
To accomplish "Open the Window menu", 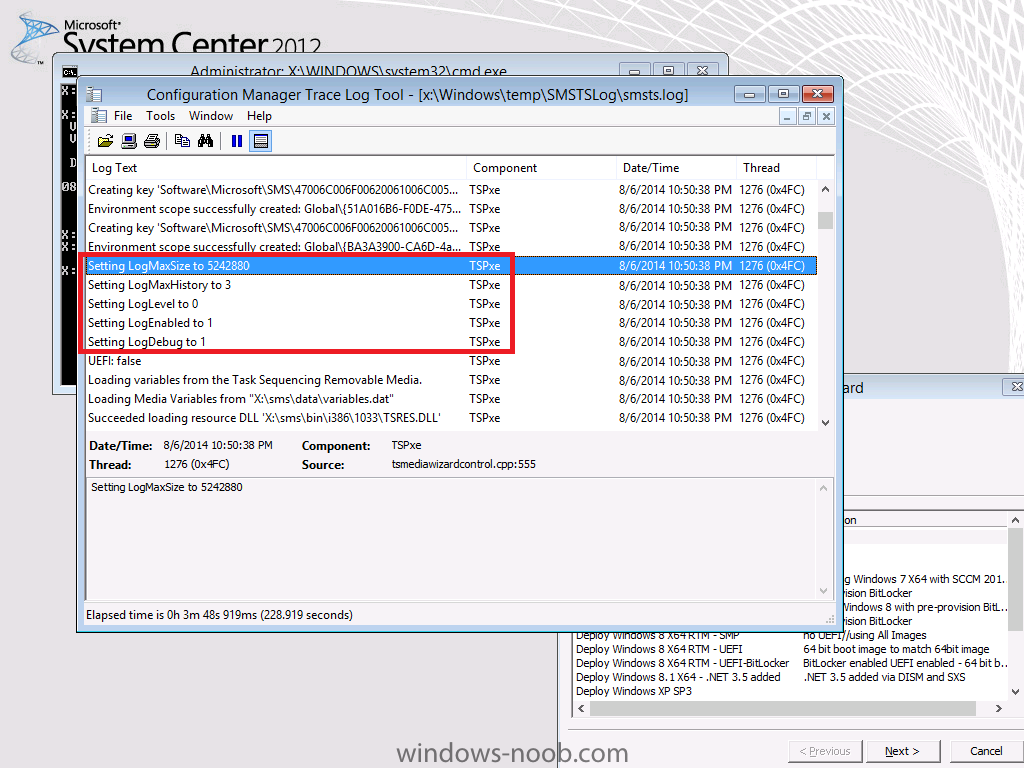I will click(211, 116).
